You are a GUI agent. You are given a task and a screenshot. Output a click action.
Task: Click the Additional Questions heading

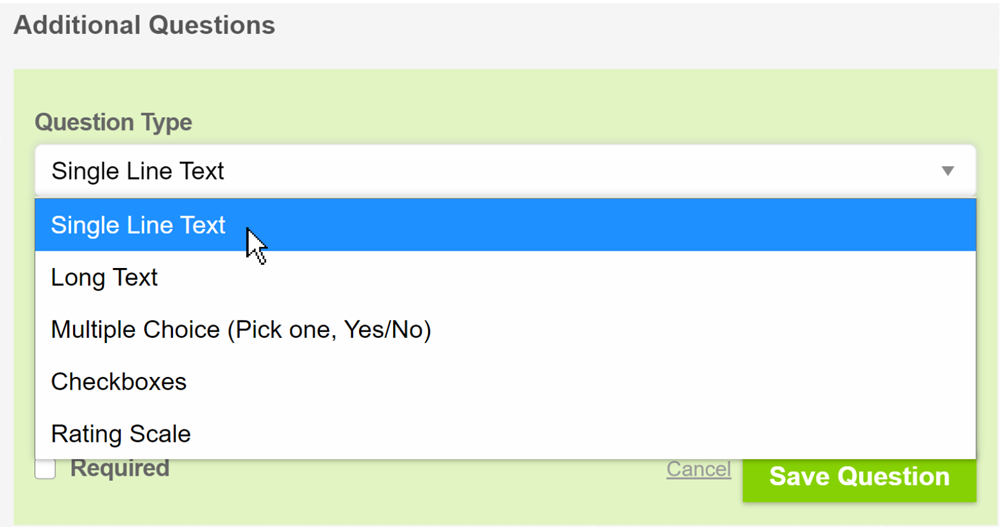(x=144, y=25)
